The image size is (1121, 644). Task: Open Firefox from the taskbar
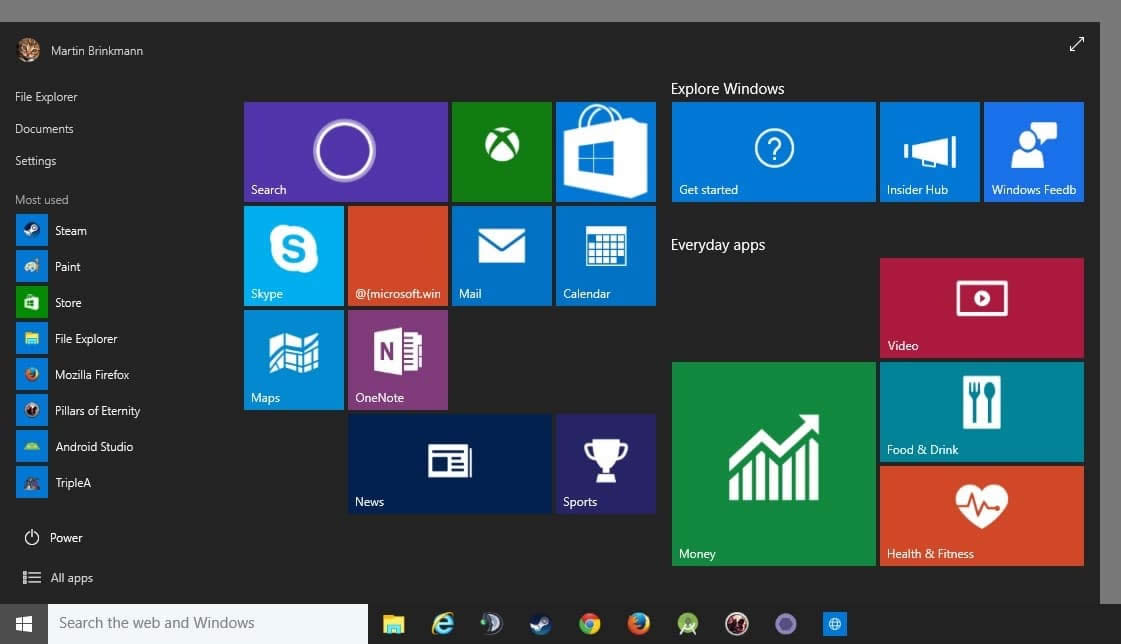pos(638,623)
